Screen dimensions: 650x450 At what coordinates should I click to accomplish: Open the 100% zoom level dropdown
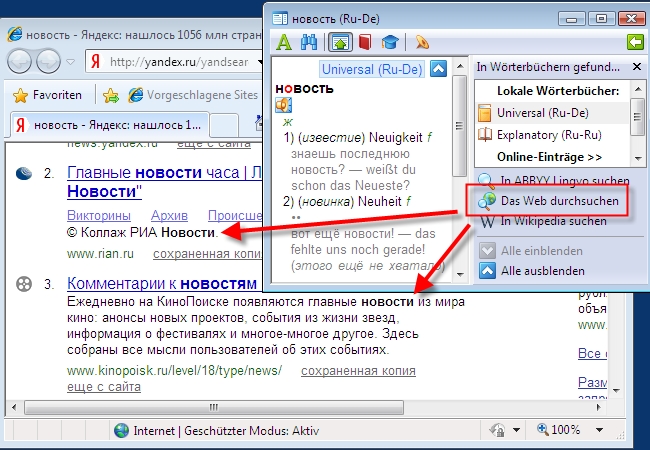coord(599,430)
